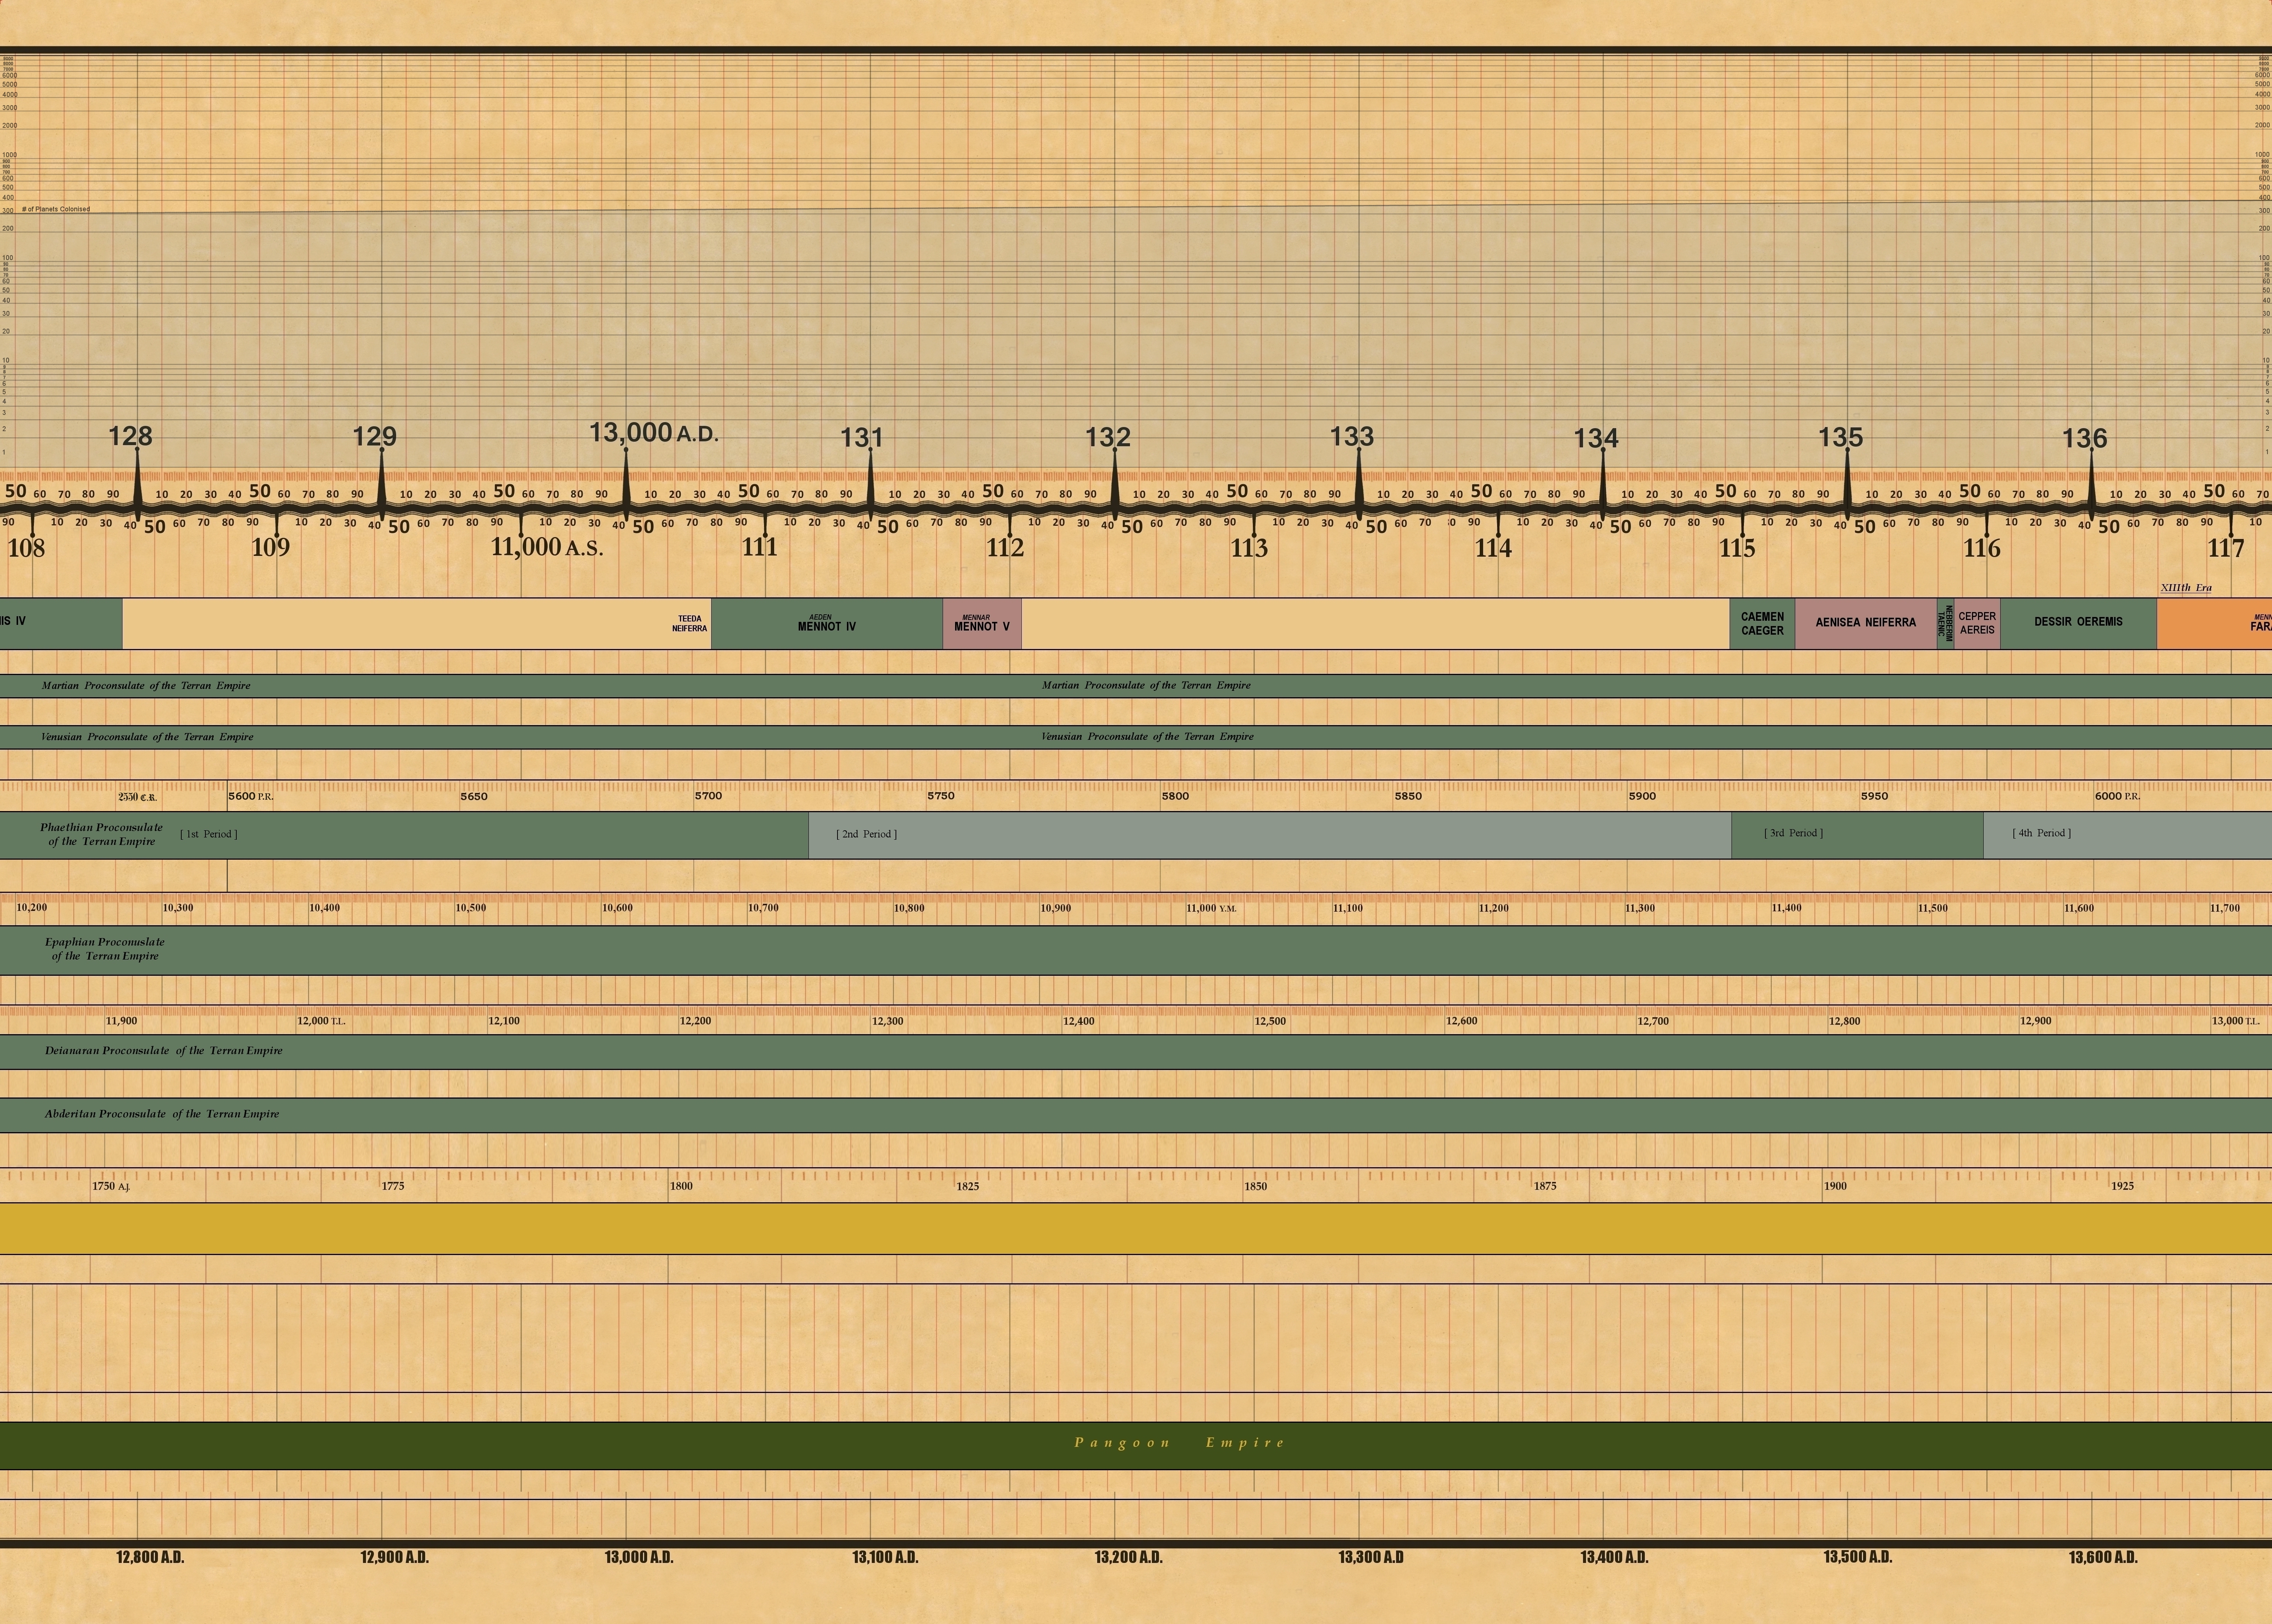Click the 116 lower ruler marker
The image size is (2272, 1624).
click(x=1982, y=548)
